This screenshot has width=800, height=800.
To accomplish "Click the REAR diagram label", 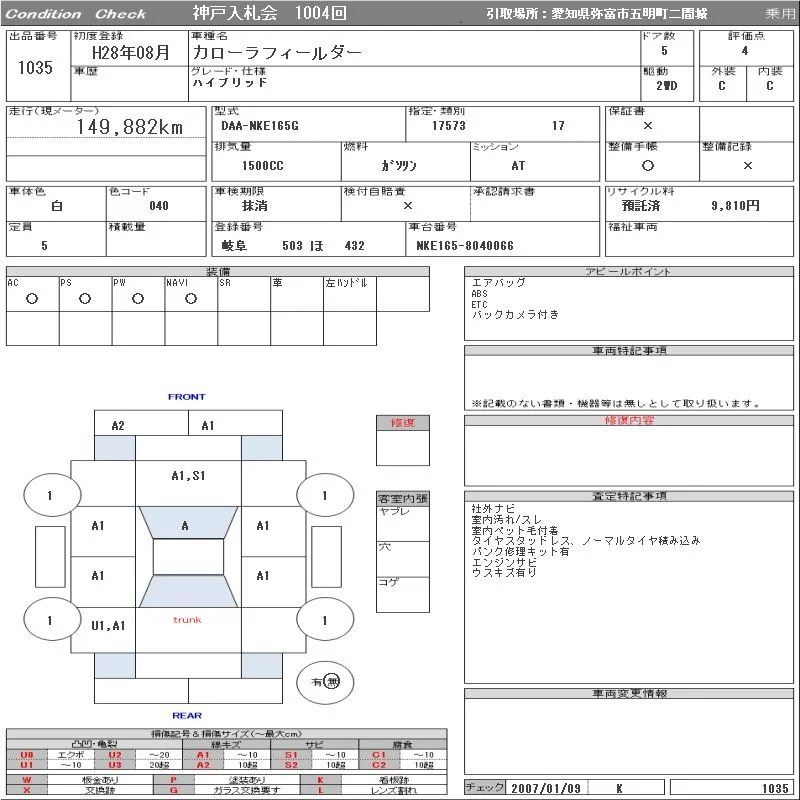I will (187, 715).
